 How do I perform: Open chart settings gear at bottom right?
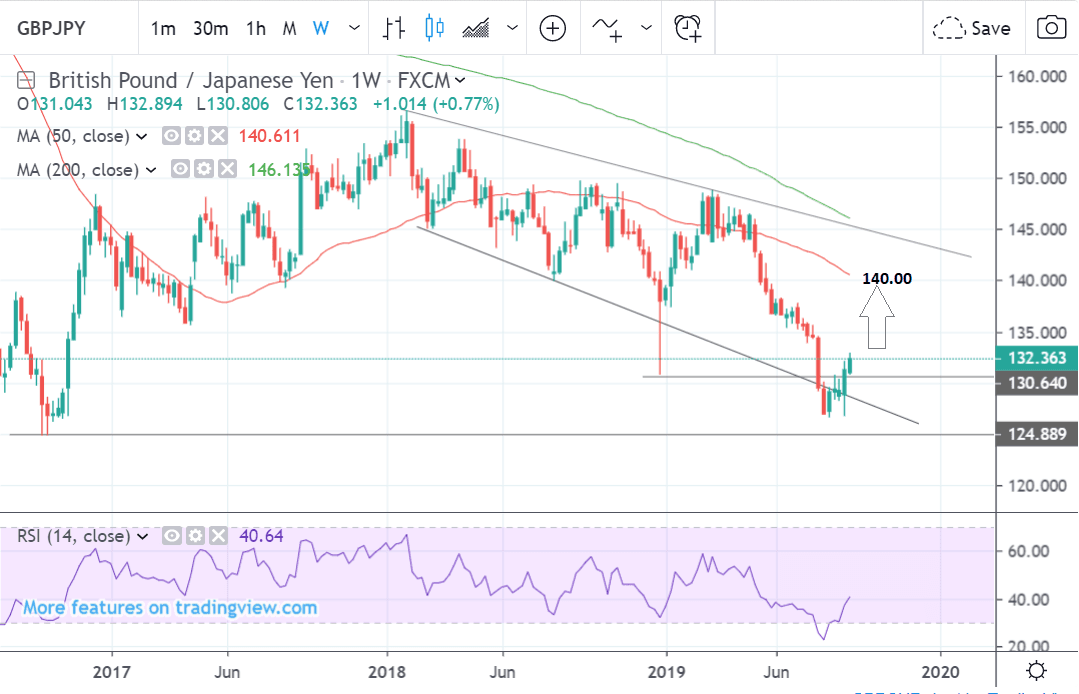pyautogui.click(x=1037, y=671)
